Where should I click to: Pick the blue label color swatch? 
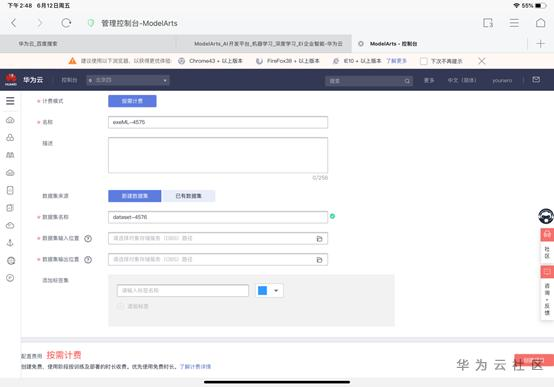pyautogui.click(x=263, y=291)
